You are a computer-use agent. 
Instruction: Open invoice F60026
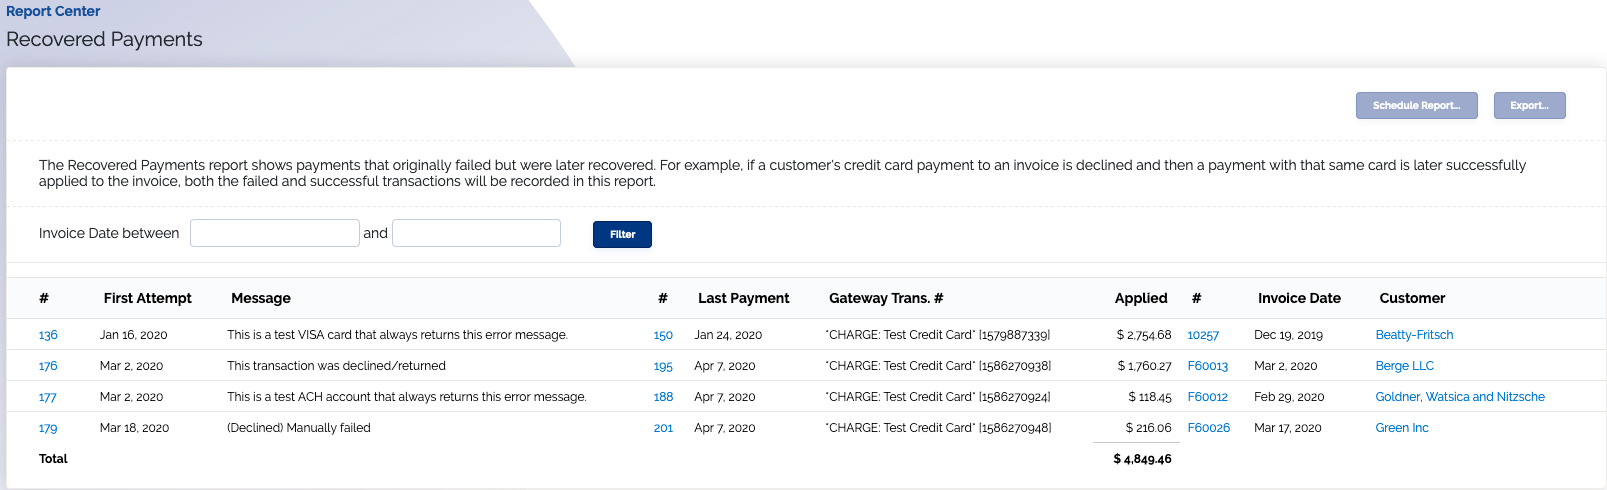(1209, 428)
